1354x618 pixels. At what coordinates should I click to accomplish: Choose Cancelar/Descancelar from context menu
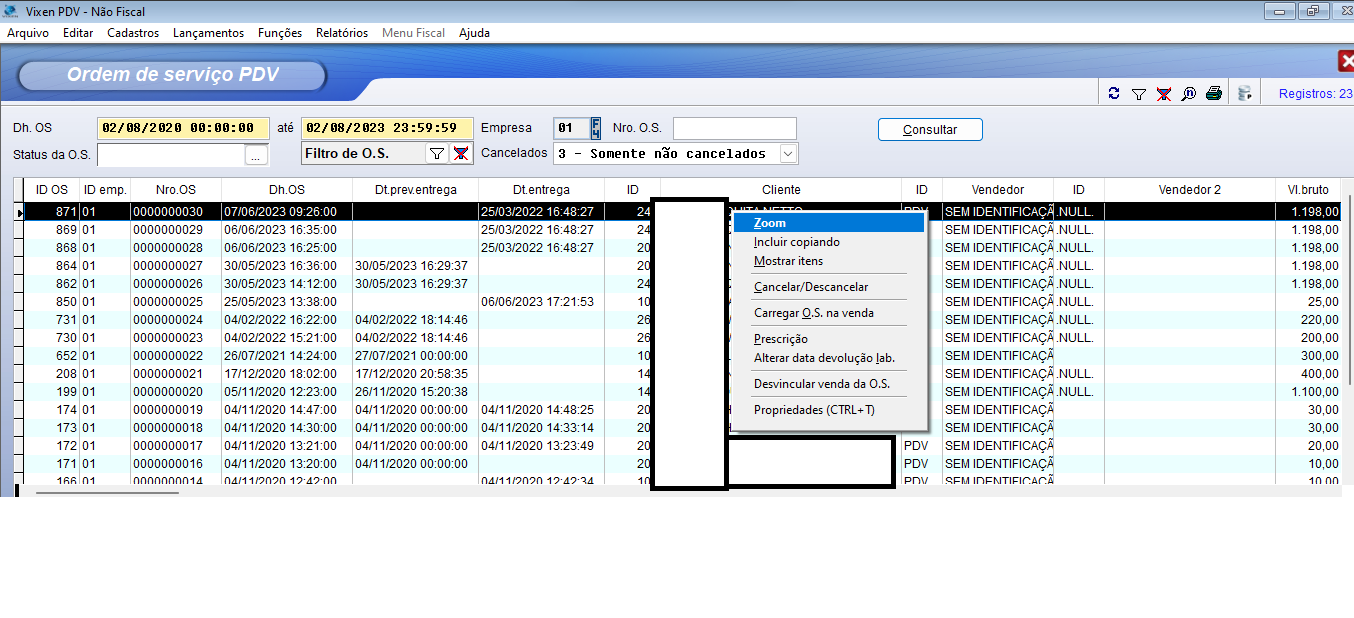[x=810, y=287]
